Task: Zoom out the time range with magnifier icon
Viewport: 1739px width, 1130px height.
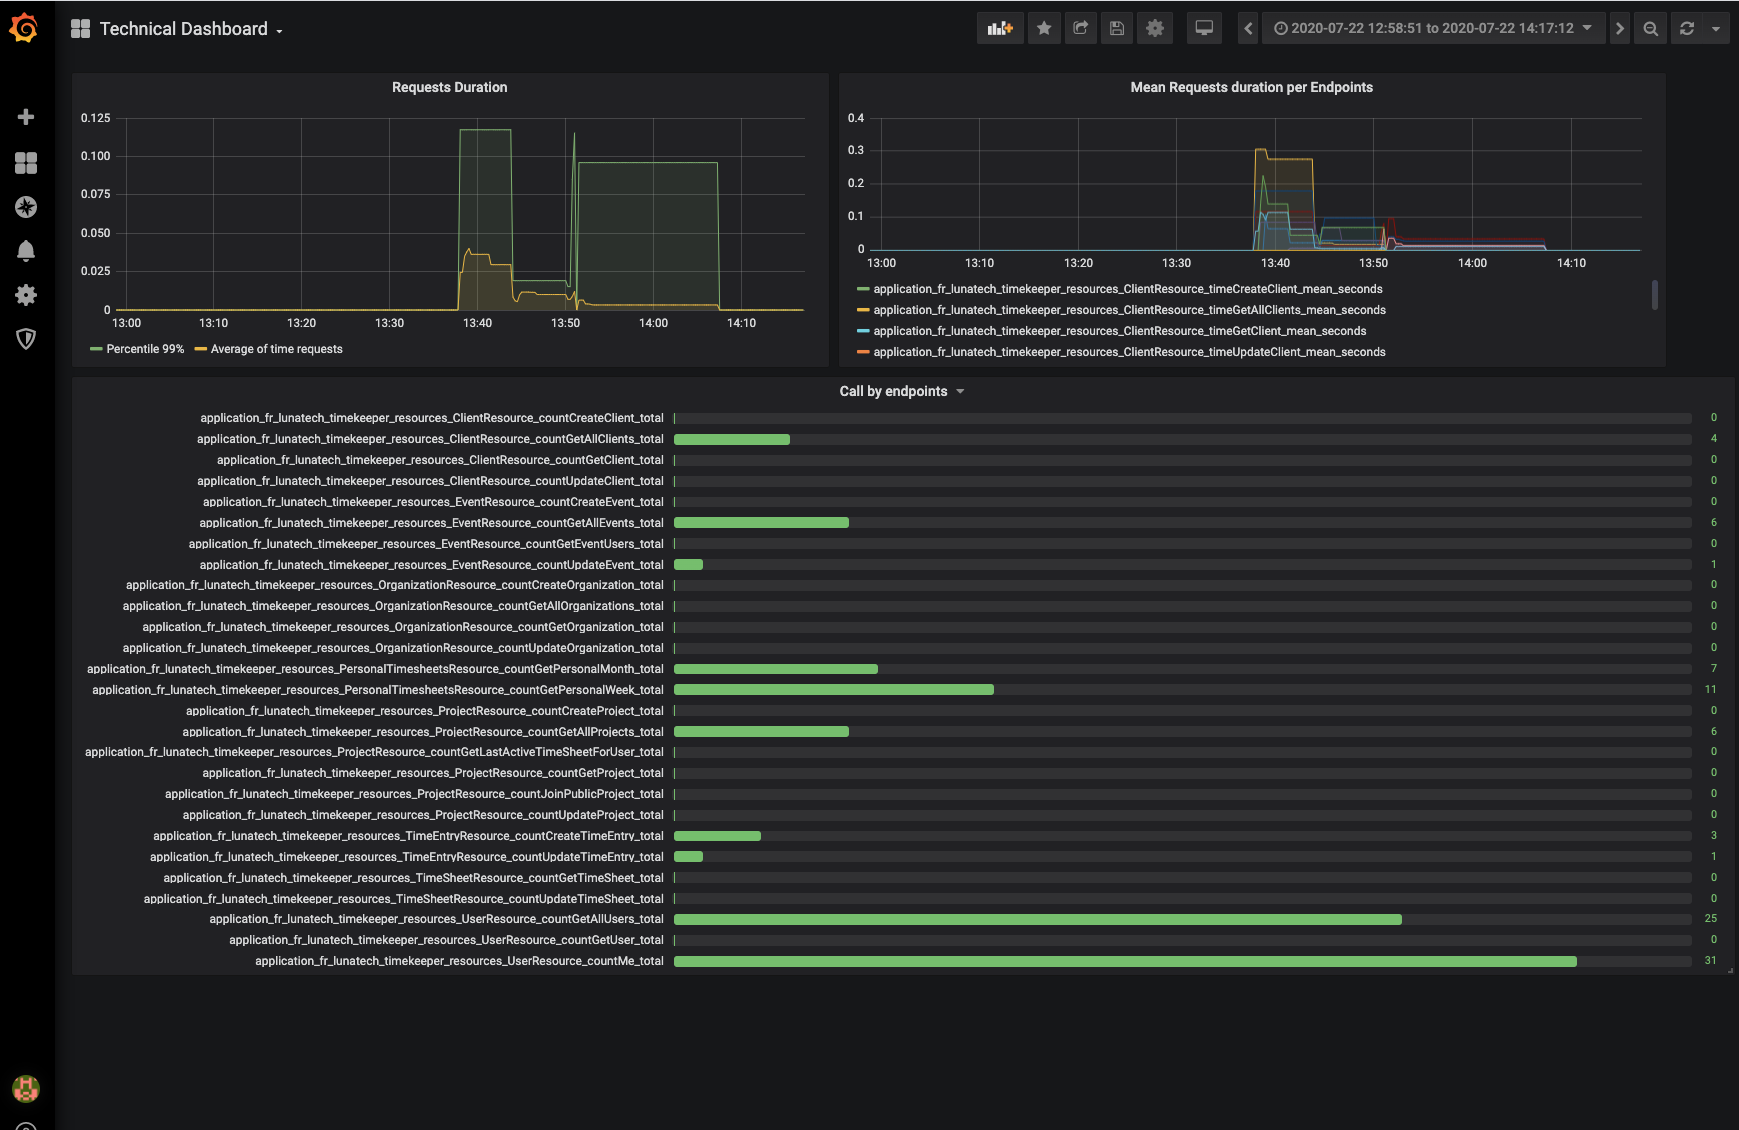Action: (1651, 28)
